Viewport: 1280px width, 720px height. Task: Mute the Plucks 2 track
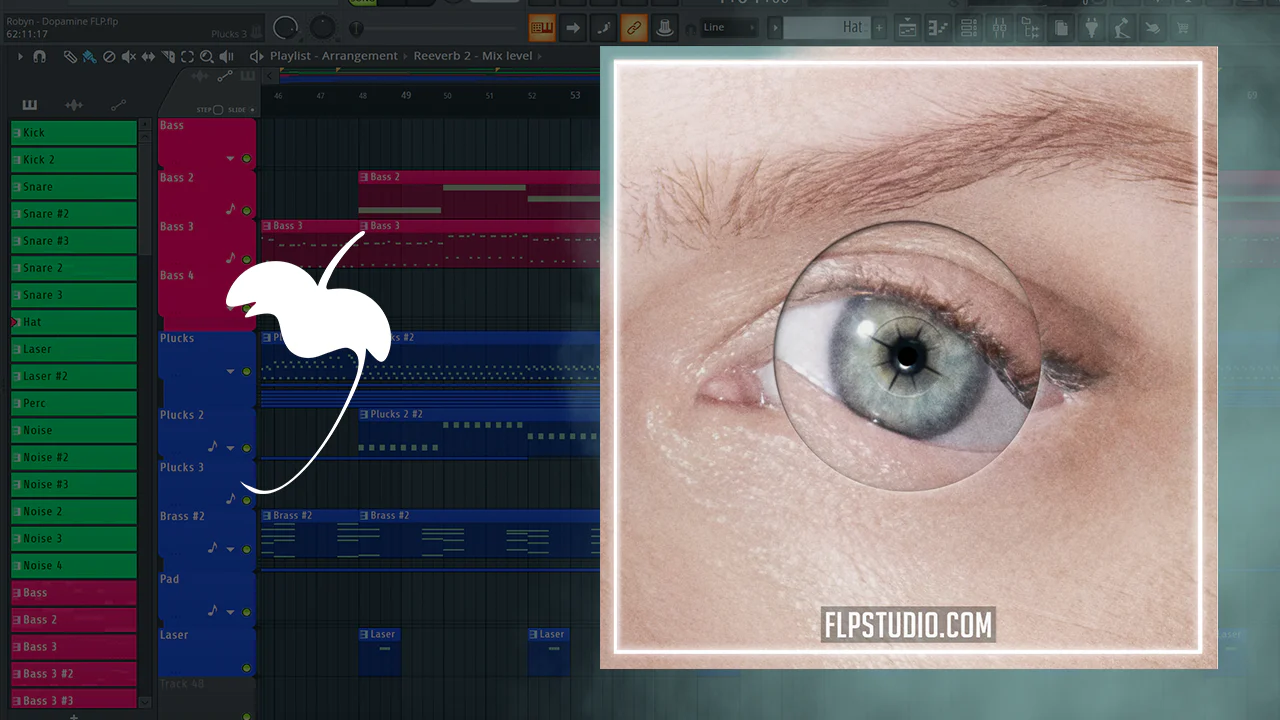click(x=246, y=447)
